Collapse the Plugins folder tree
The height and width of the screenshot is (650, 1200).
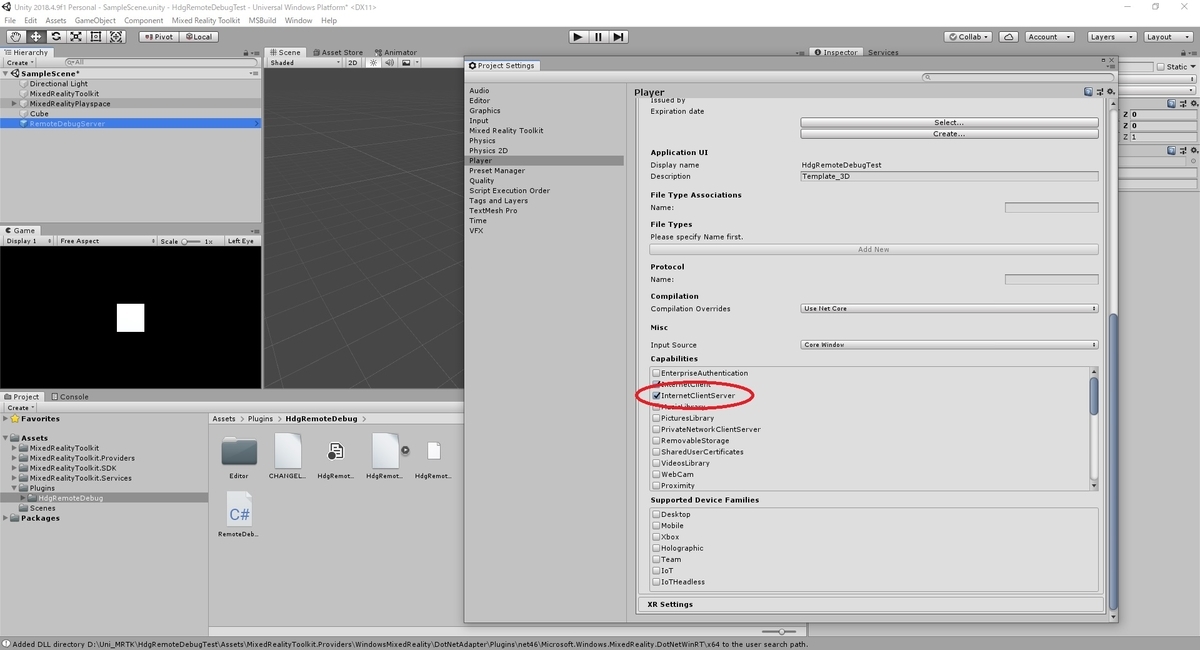click(x=14, y=488)
